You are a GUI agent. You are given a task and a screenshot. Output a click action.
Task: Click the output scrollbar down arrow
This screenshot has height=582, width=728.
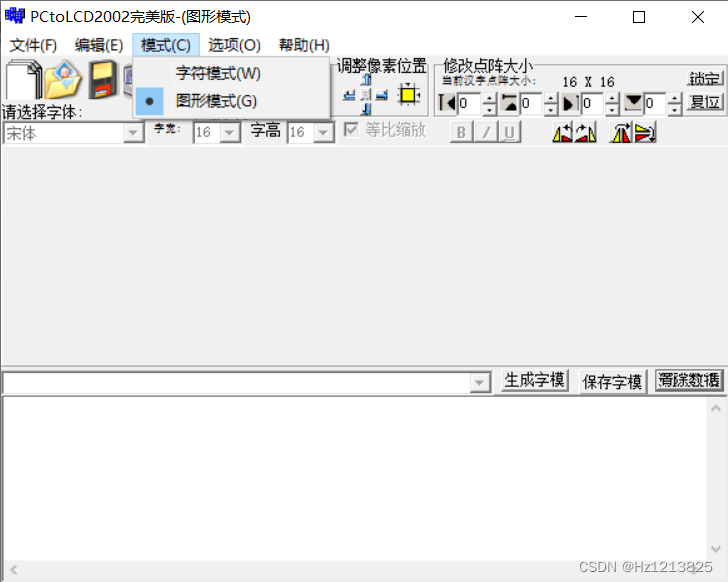point(715,549)
